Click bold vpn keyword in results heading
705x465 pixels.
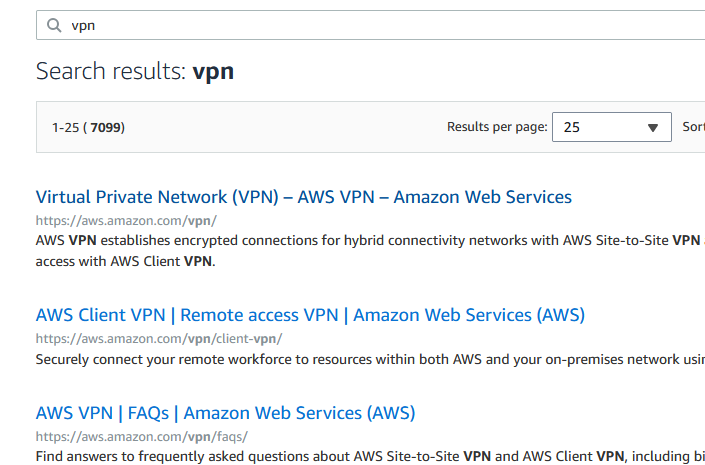click(213, 71)
